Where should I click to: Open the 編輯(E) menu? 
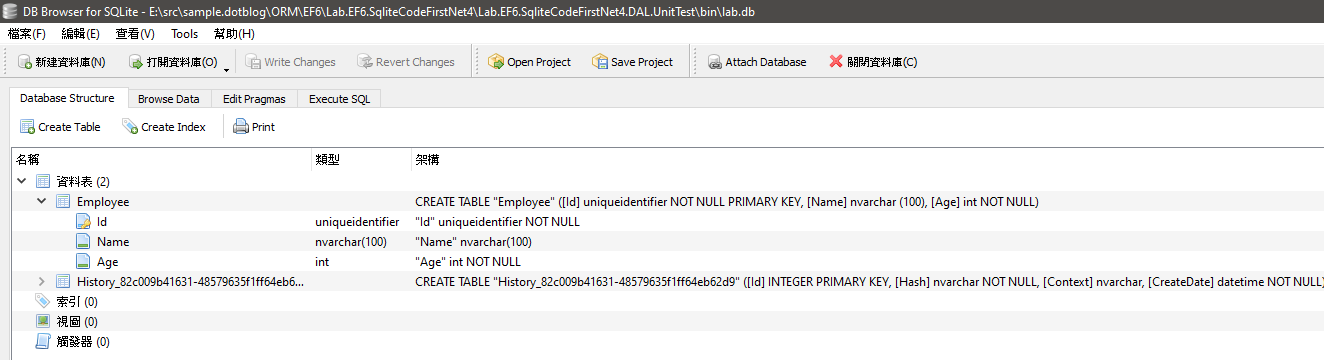(81, 33)
